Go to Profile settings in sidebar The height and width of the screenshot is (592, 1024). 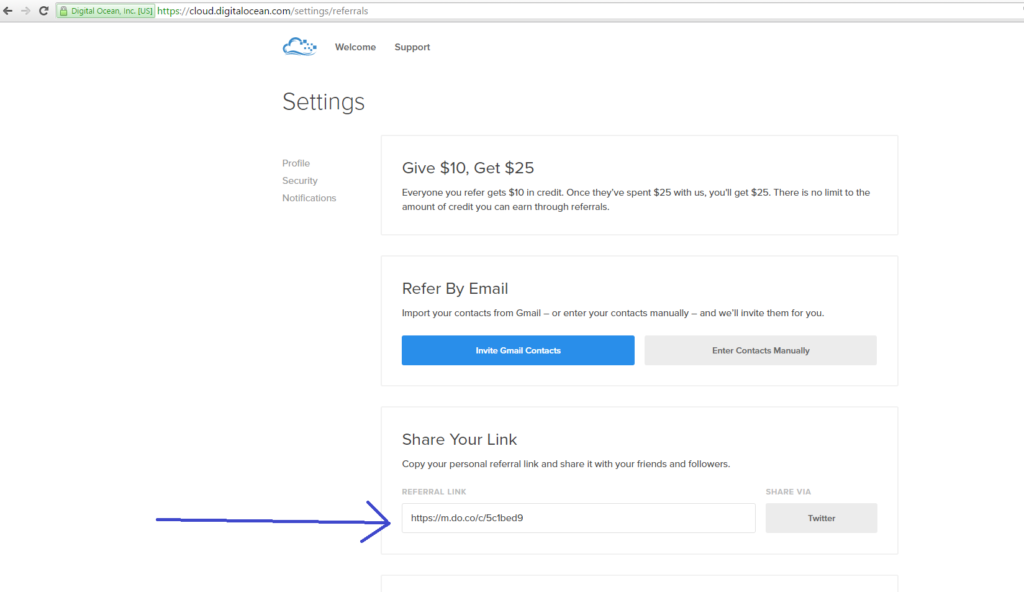point(296,163)
